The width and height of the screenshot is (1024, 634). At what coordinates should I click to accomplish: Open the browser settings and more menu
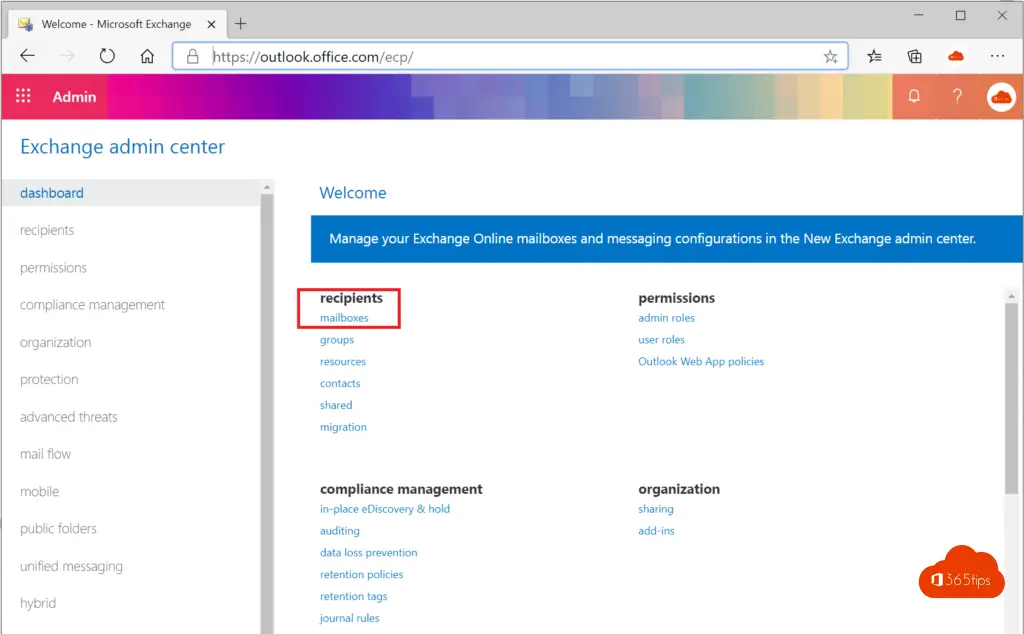click(x=997, y=56)
